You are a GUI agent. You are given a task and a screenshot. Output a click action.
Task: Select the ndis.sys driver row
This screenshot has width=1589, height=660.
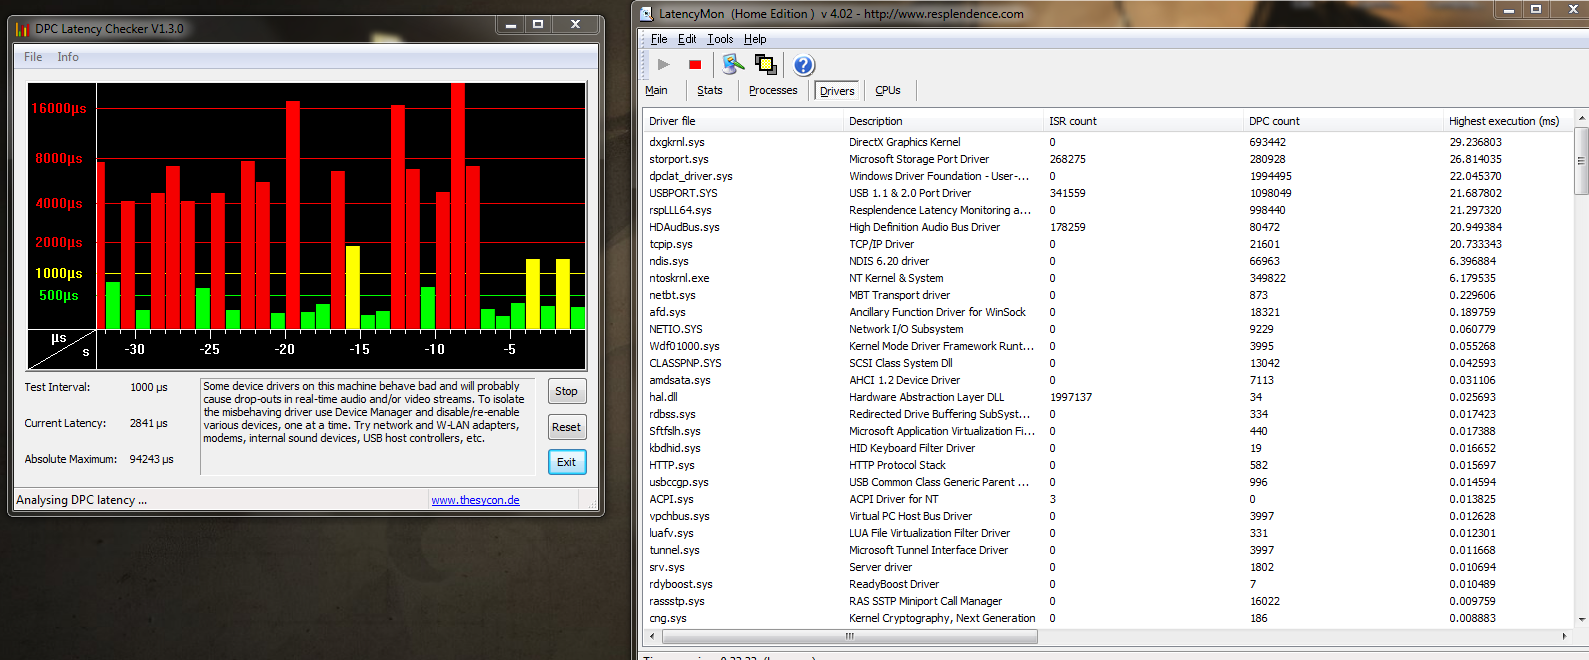(x=1109, y=261)
